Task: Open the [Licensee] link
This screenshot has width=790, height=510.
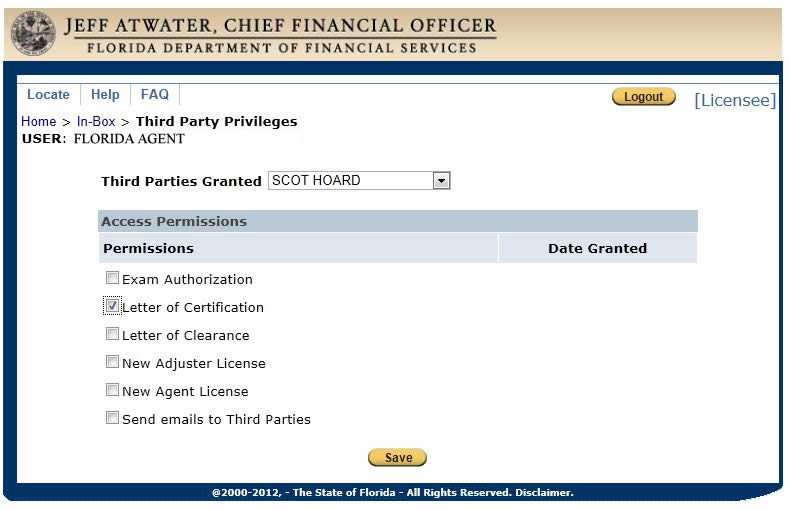Action: click(735, 100)
